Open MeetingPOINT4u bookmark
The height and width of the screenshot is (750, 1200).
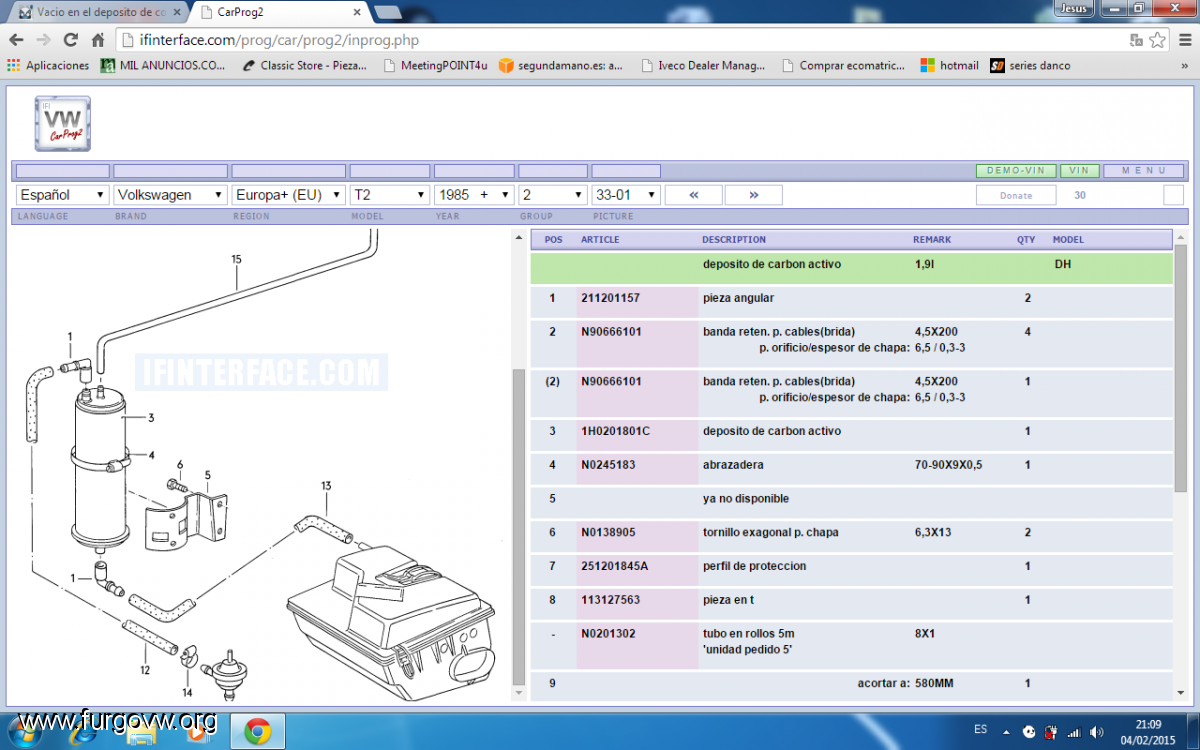[x=434, y=66]
